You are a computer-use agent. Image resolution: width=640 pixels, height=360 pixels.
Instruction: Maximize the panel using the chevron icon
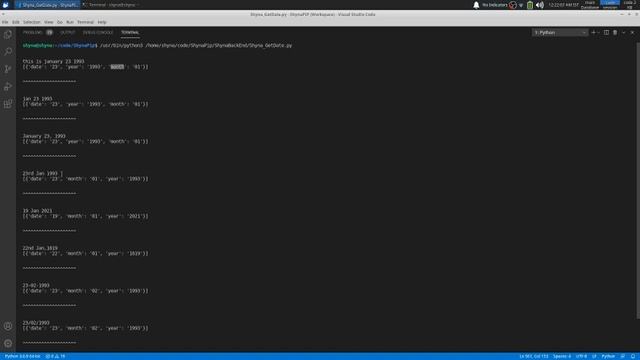tap(624, 32)
